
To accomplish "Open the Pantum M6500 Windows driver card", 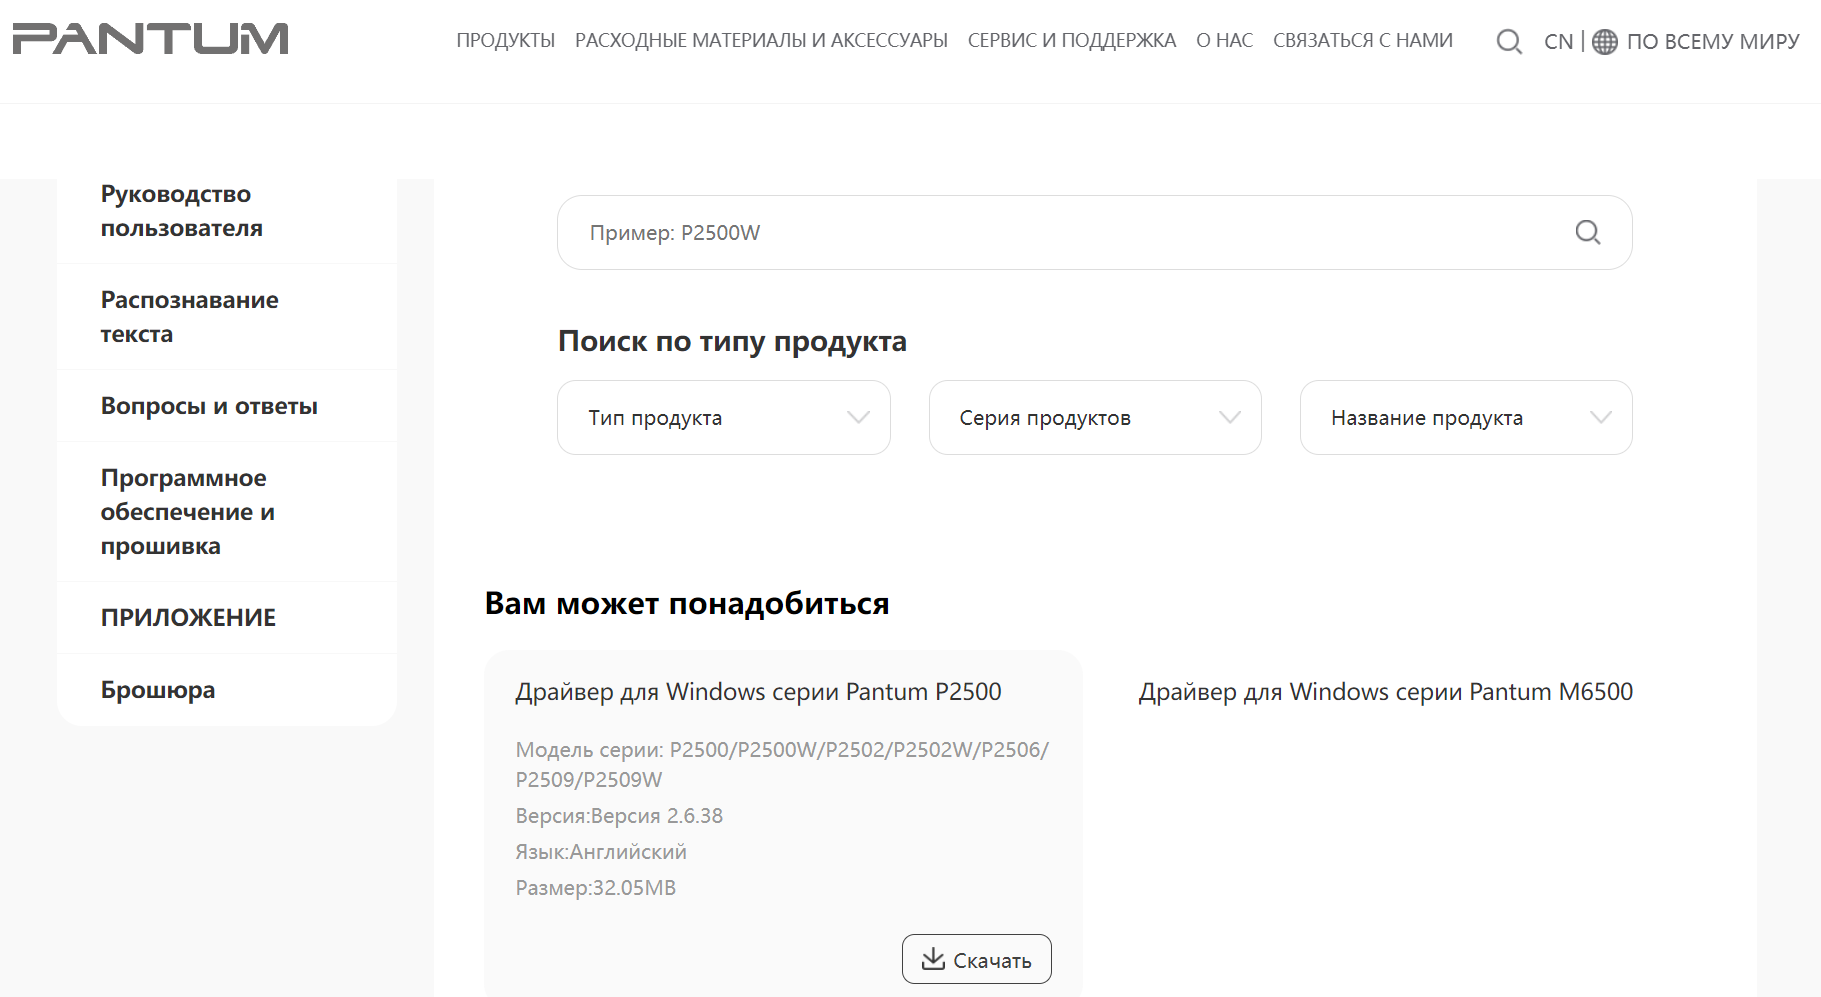I will (x=1385, y=692).
